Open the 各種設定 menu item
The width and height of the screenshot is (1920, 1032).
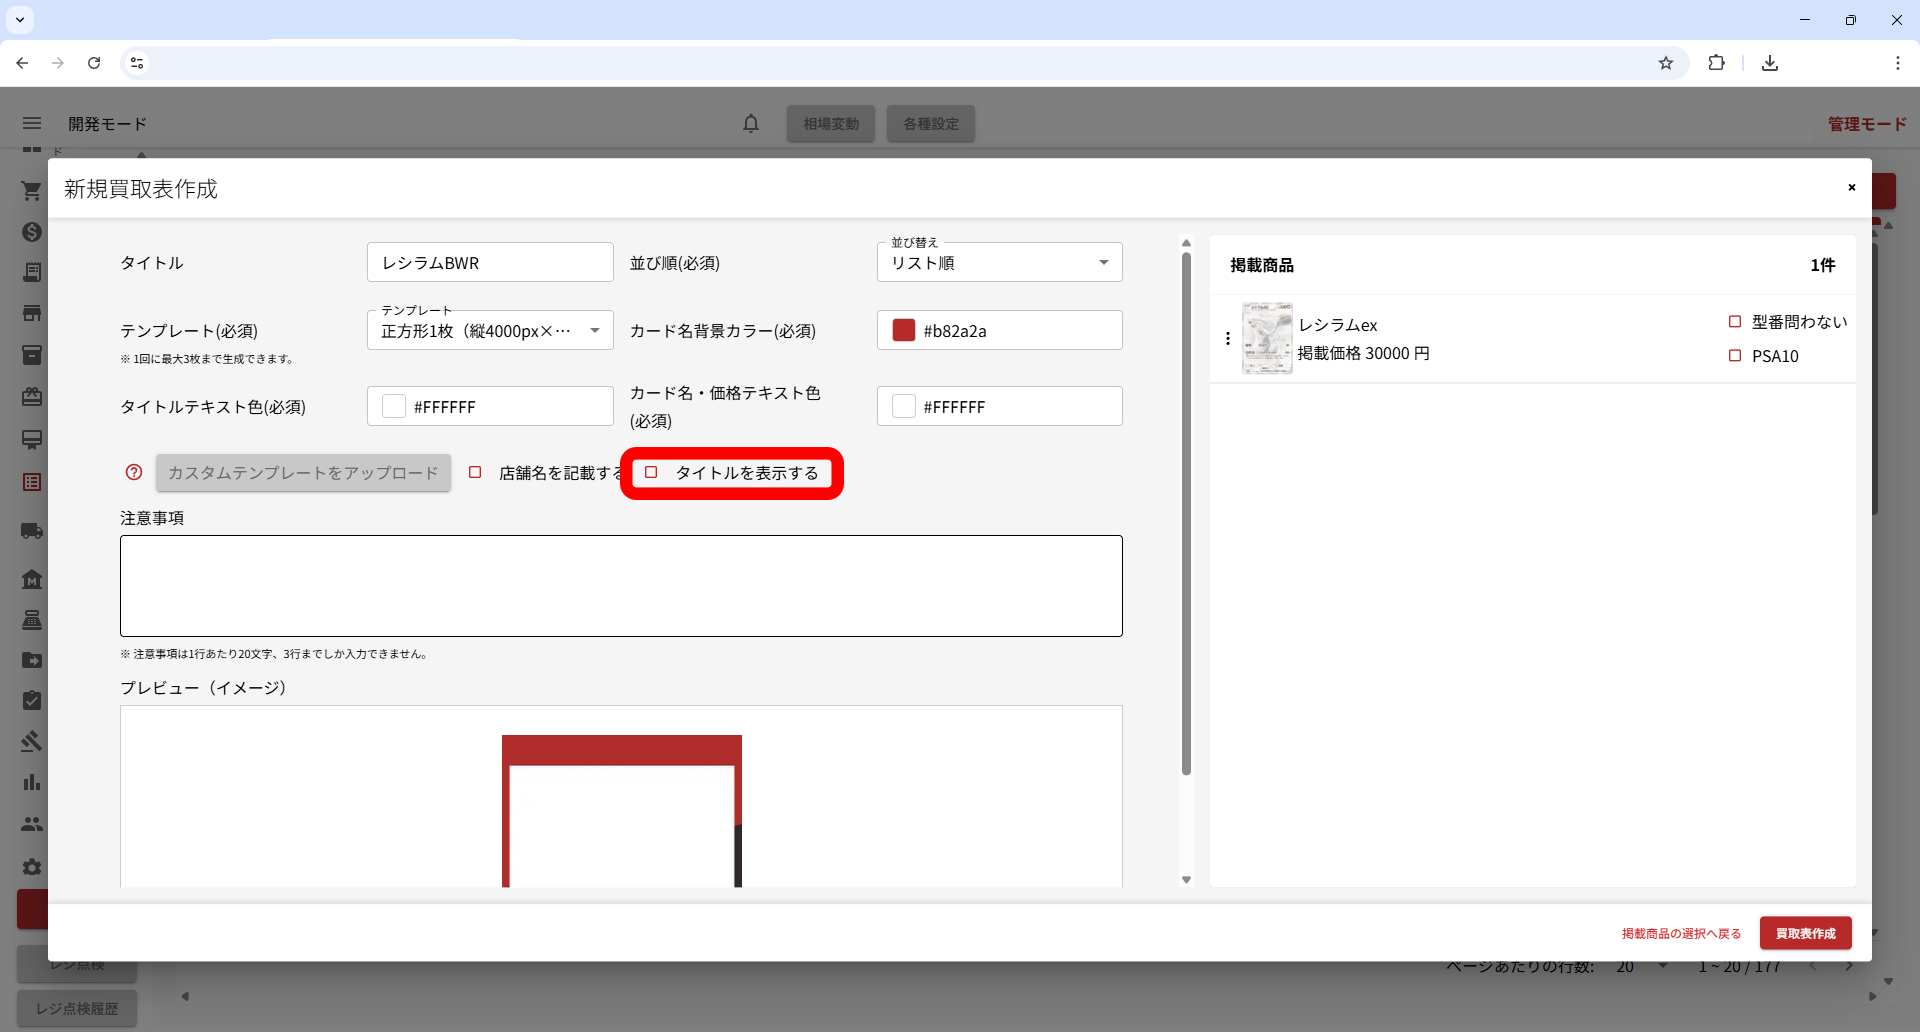[930, 124]
